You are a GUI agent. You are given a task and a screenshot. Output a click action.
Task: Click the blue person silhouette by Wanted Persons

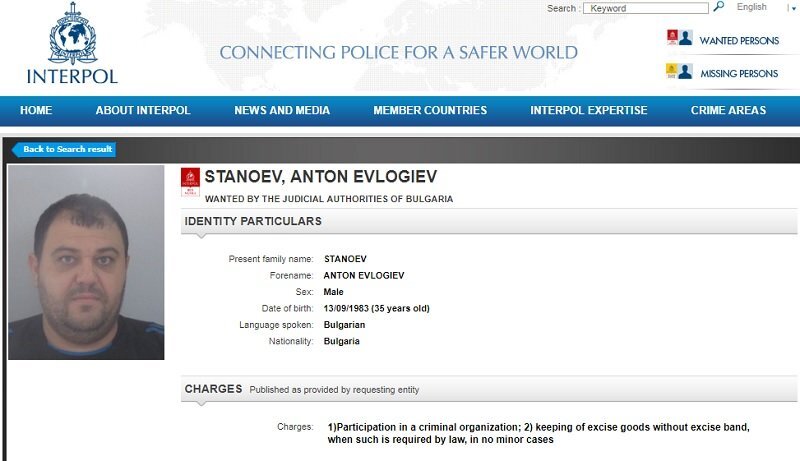tap(686, 38)
